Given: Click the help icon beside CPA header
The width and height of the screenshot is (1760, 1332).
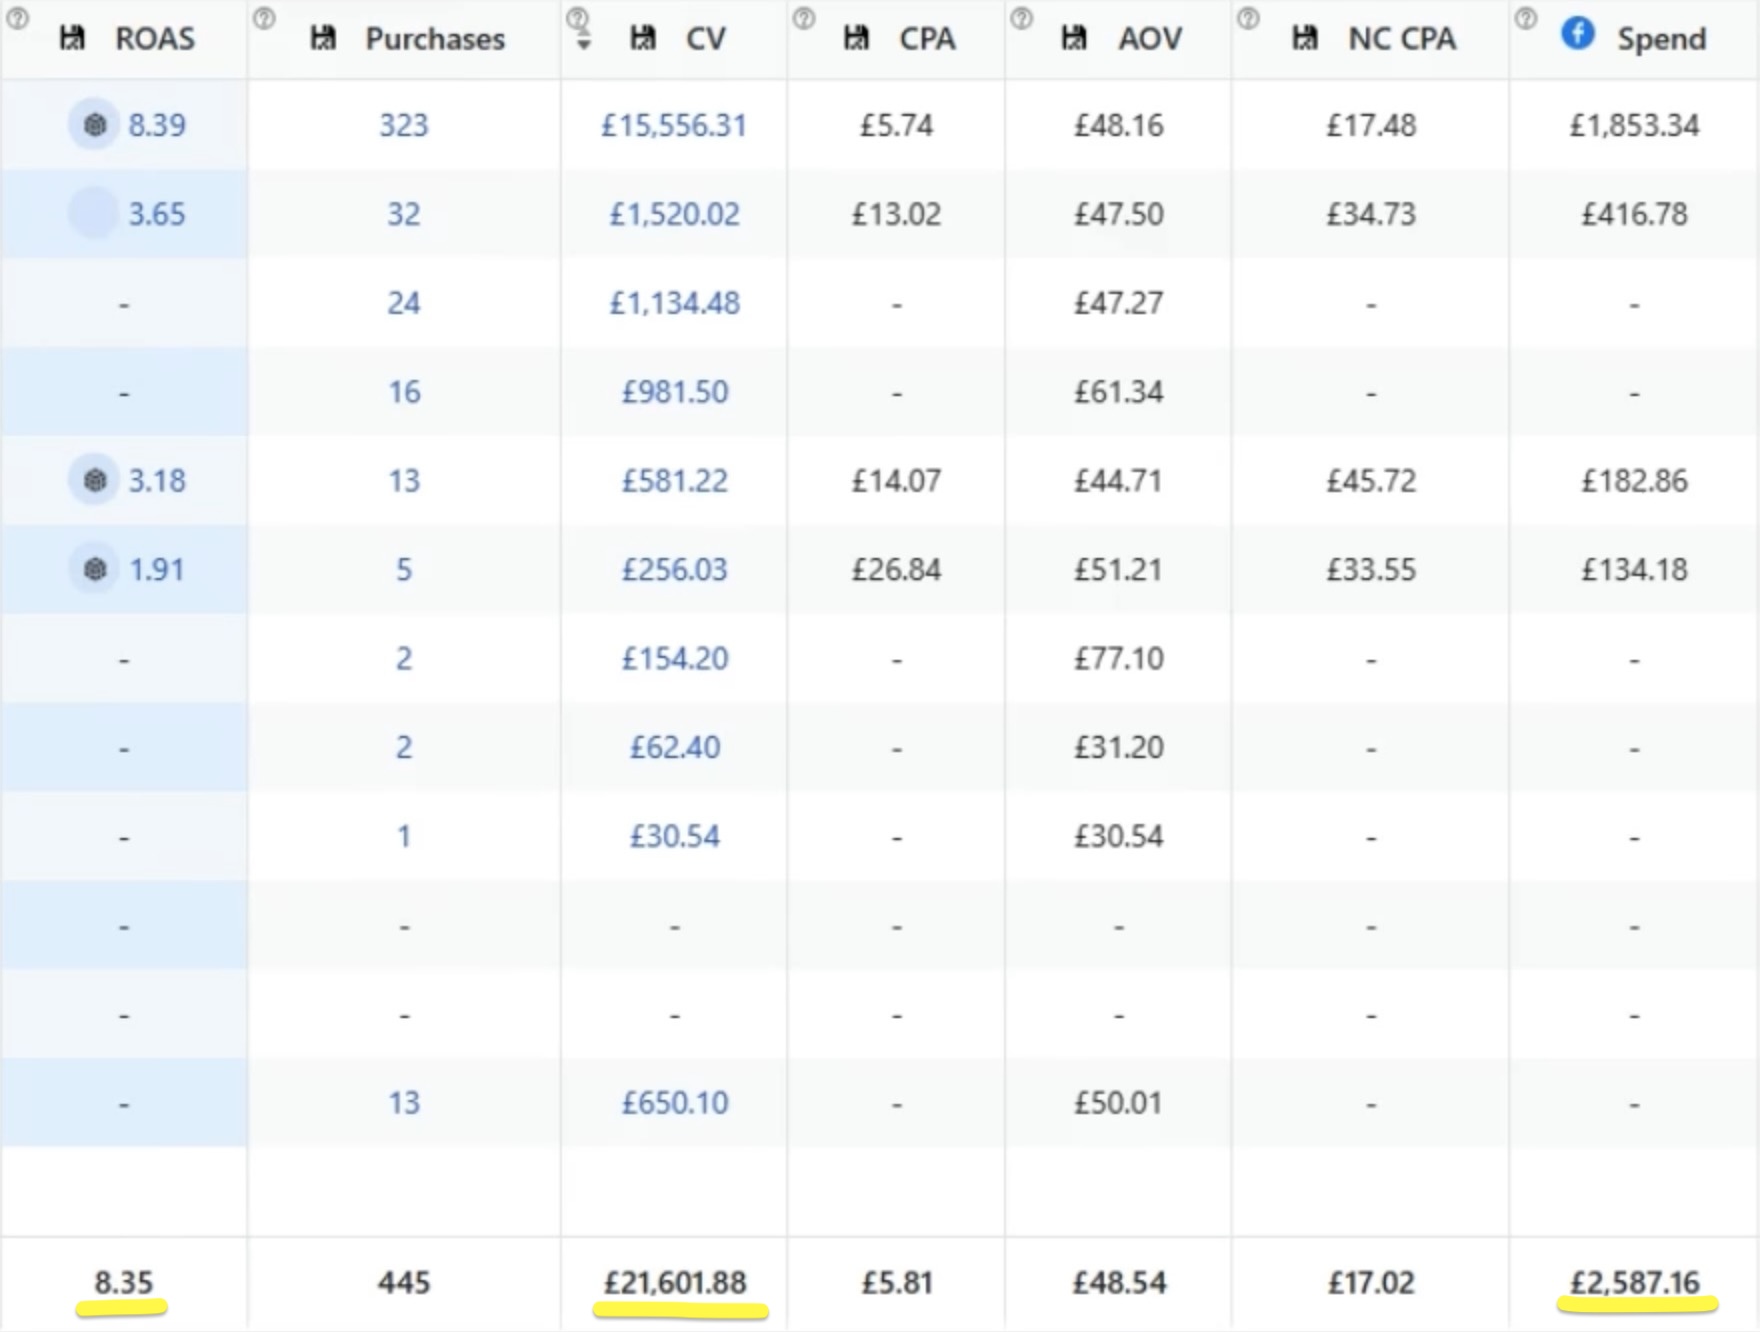Looking at the screenshot, I should 803,19.
